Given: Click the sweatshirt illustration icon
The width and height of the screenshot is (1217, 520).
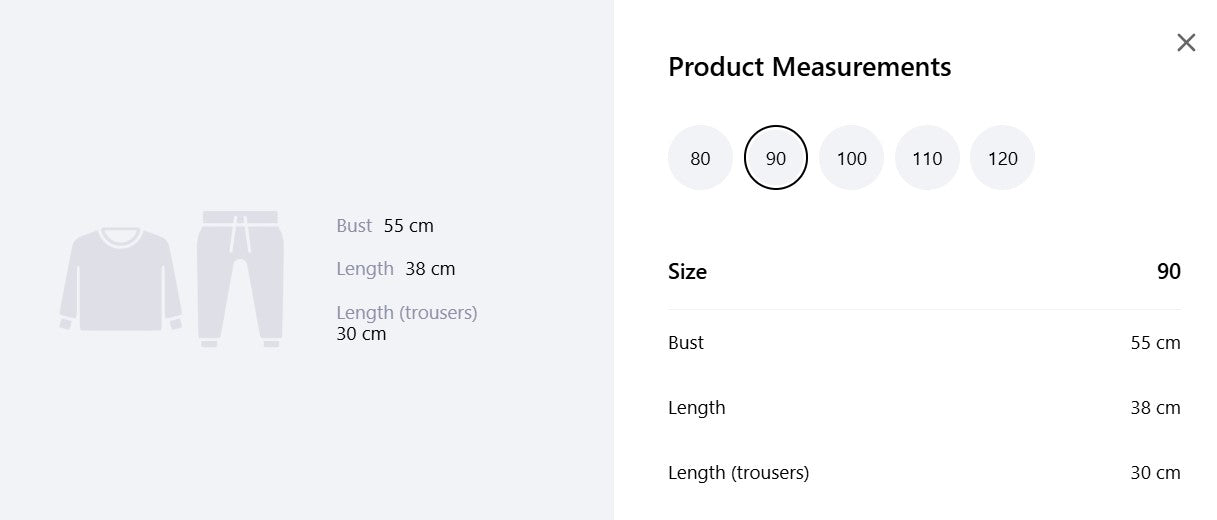Looking at the screenshot, I should point(121,279).
